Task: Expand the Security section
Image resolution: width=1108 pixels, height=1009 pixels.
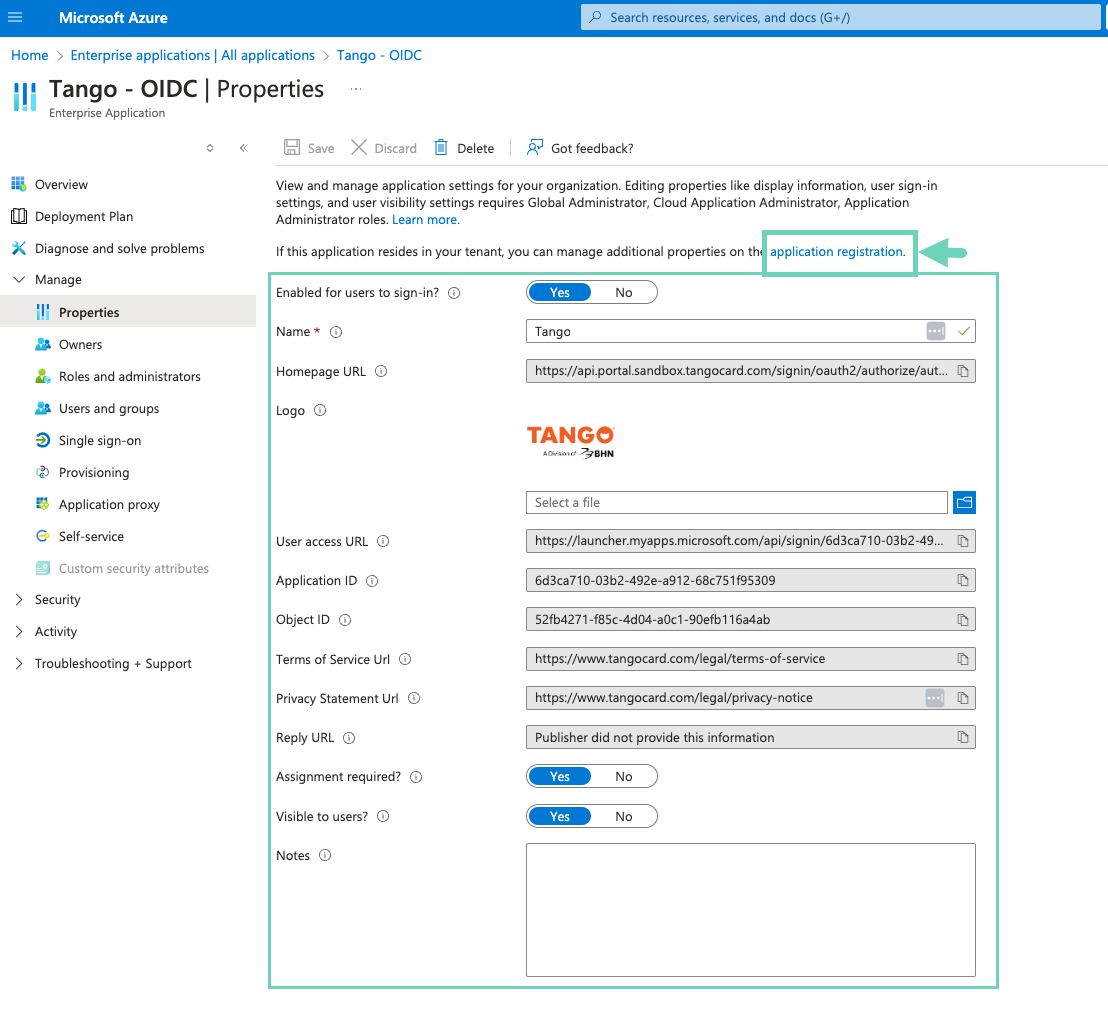Action: point(19,599)
